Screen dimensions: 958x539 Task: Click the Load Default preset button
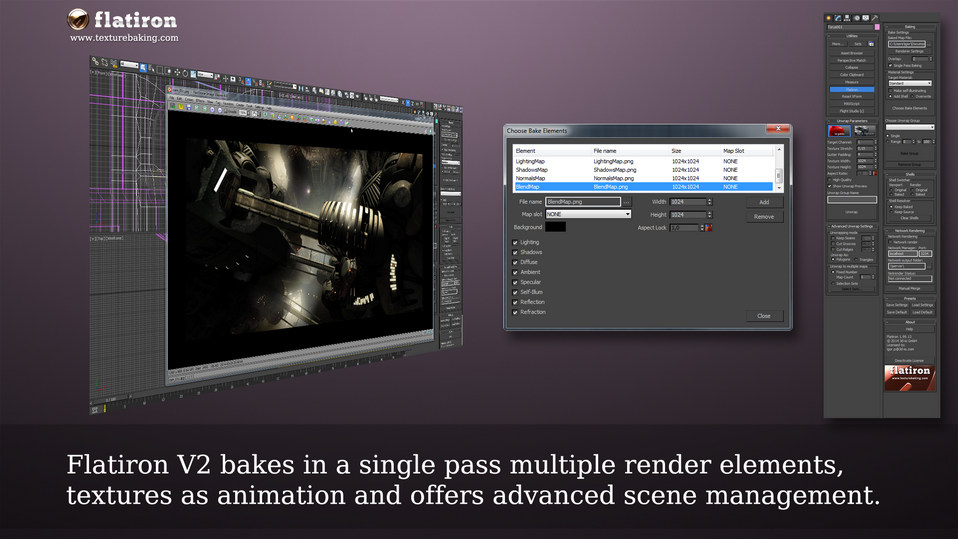pyautogui.click(x=923, y=312)
